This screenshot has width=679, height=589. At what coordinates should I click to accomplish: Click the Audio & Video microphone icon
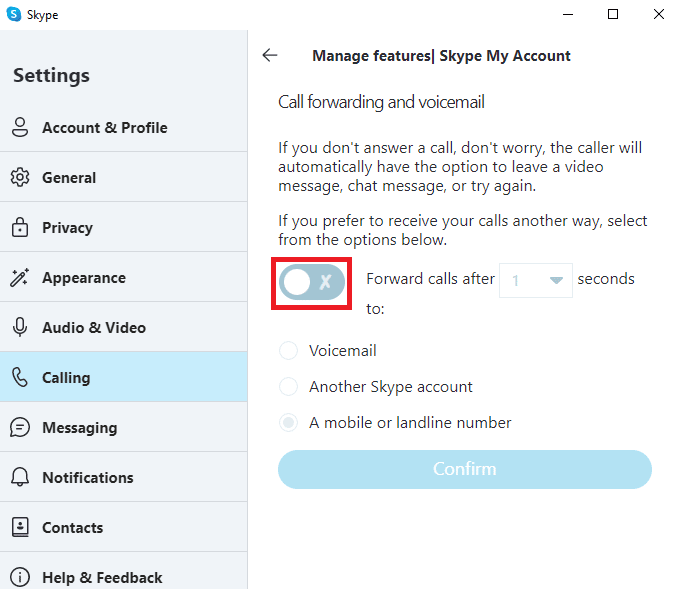click(20, 327)
